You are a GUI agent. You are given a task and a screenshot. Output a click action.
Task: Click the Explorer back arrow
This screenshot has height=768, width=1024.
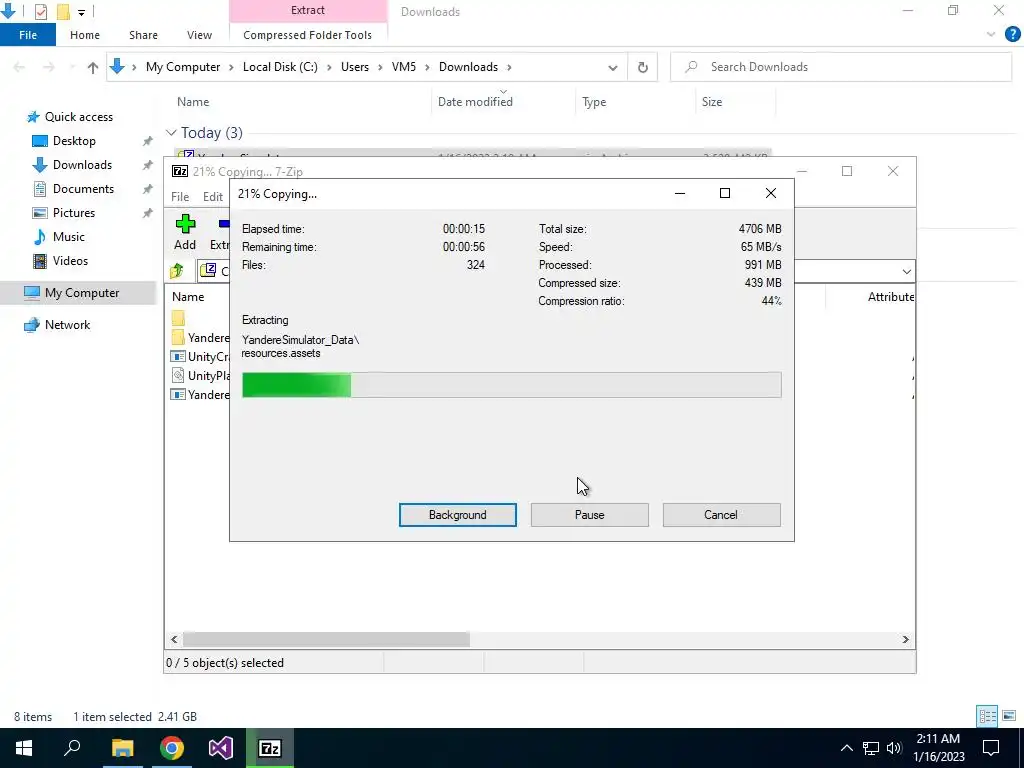[20, 67]
